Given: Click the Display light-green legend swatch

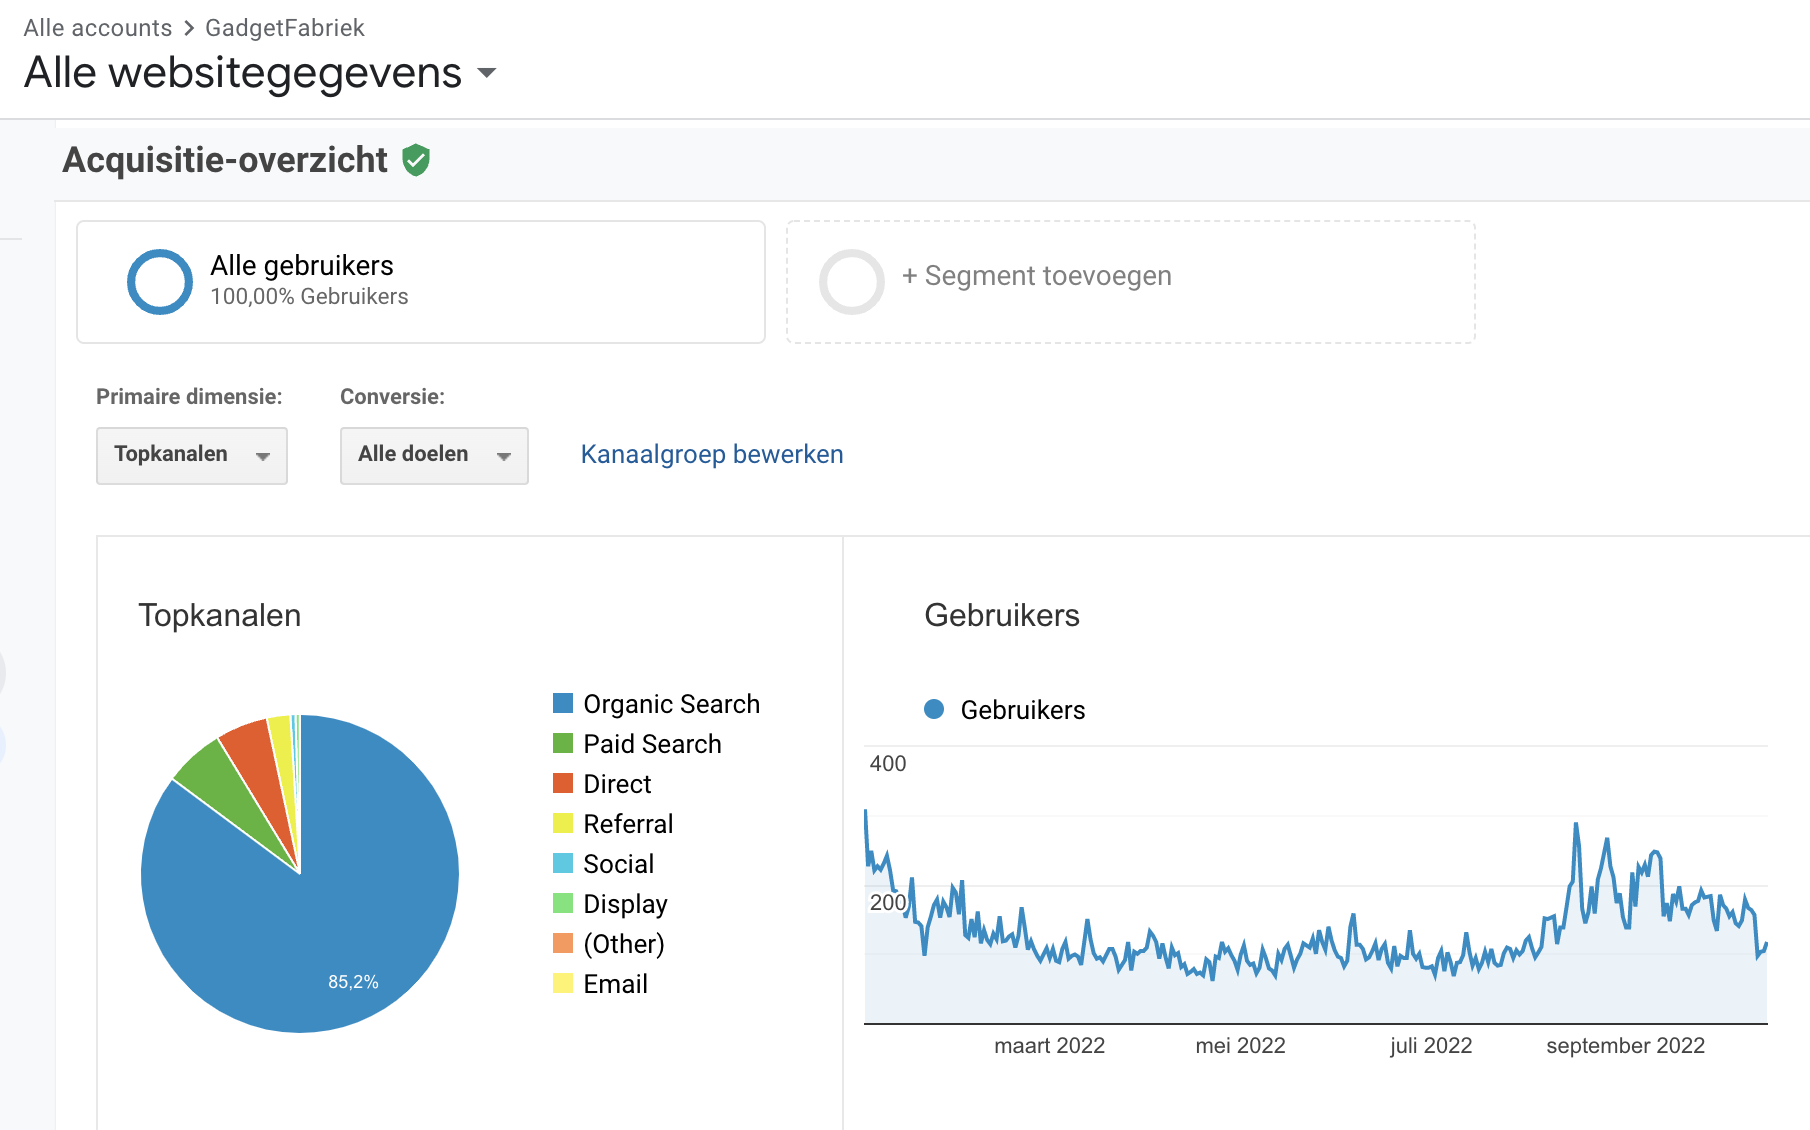Looking at the screenshot, I should pyautogui.click(x=563, y=903).
